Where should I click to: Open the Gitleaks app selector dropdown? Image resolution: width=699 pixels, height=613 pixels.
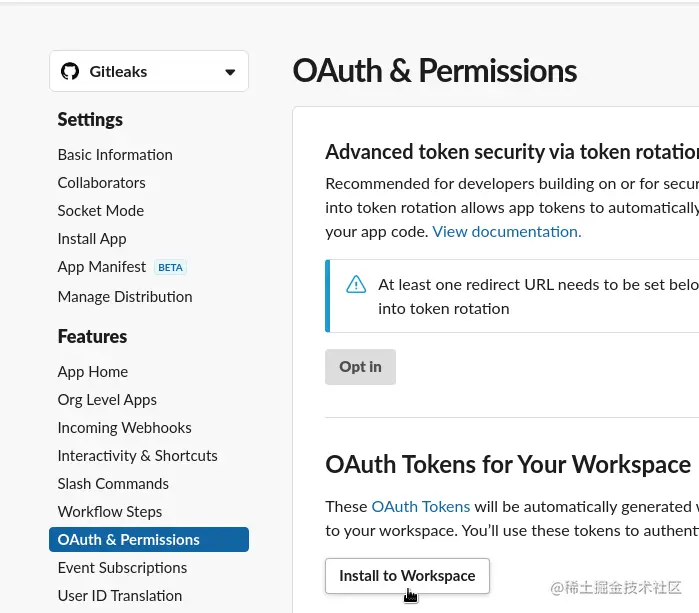[149, 72]
